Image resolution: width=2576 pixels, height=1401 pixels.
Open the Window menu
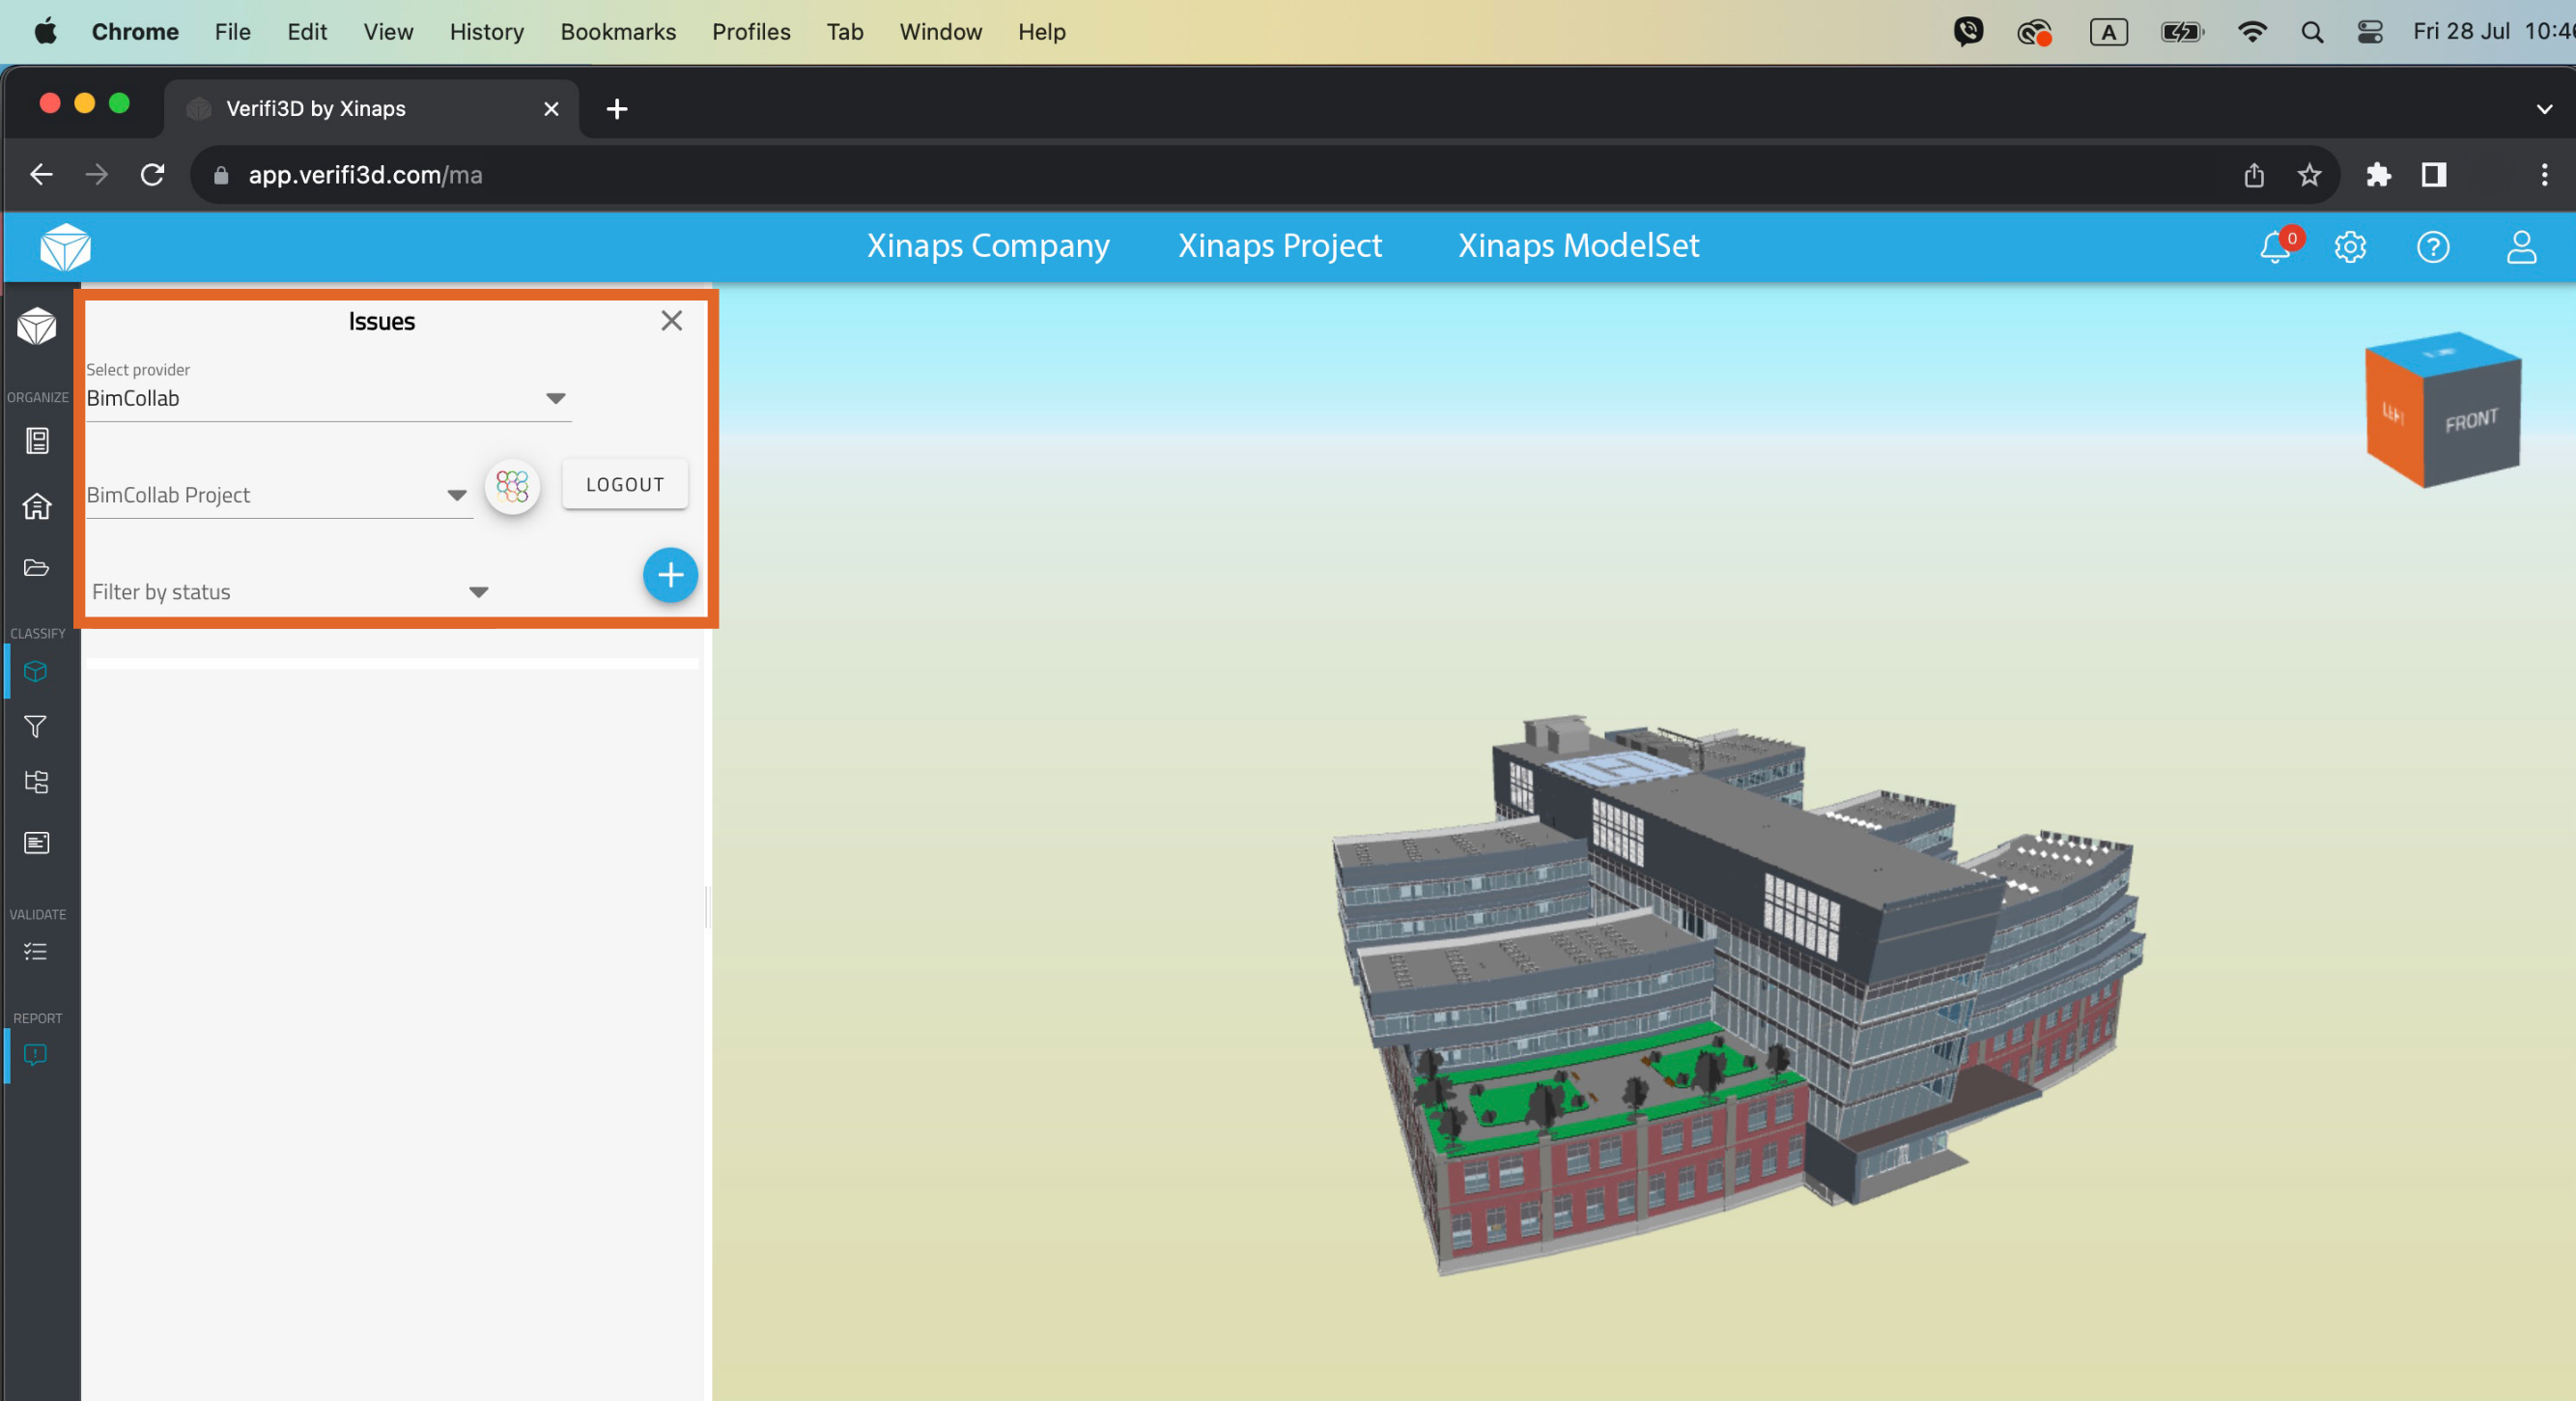pos(940,32)
